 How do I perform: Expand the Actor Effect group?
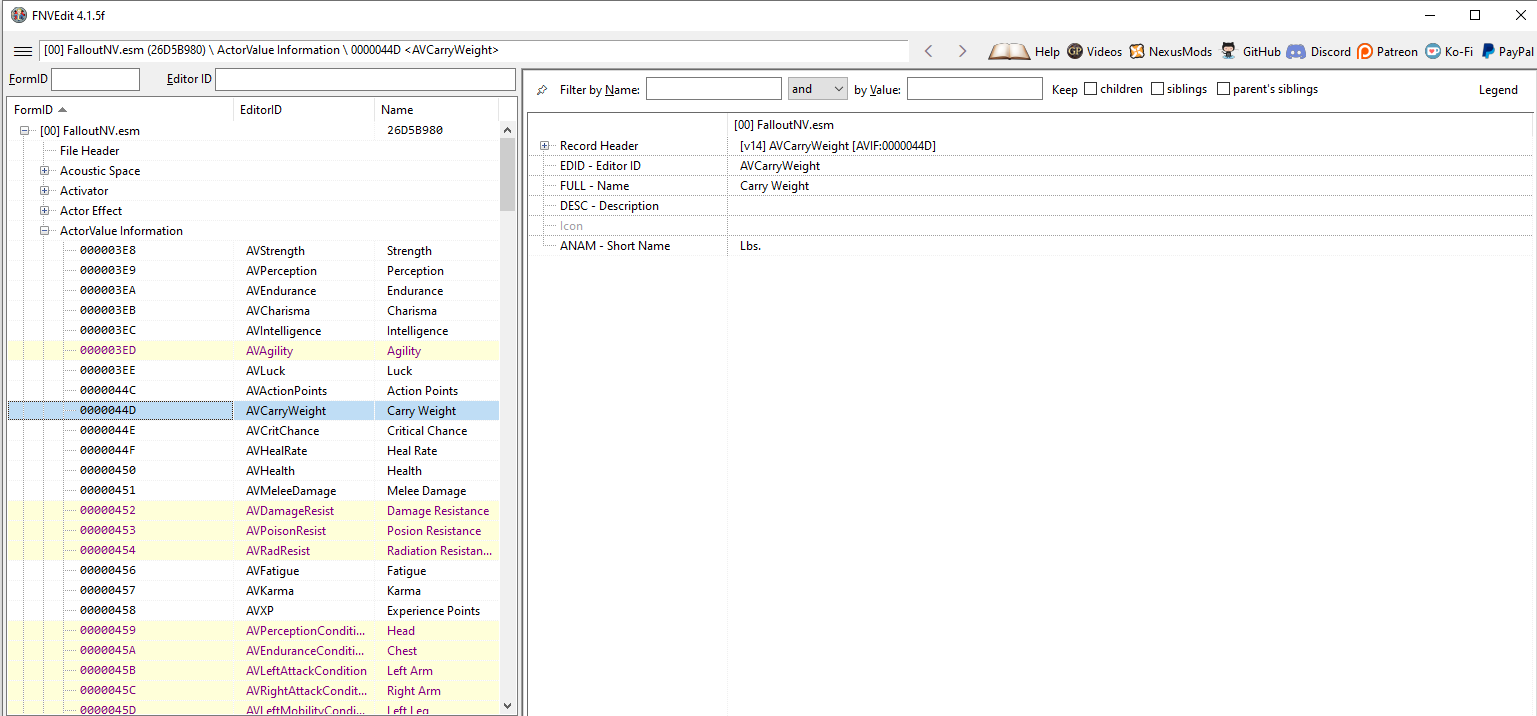(45, 211)
